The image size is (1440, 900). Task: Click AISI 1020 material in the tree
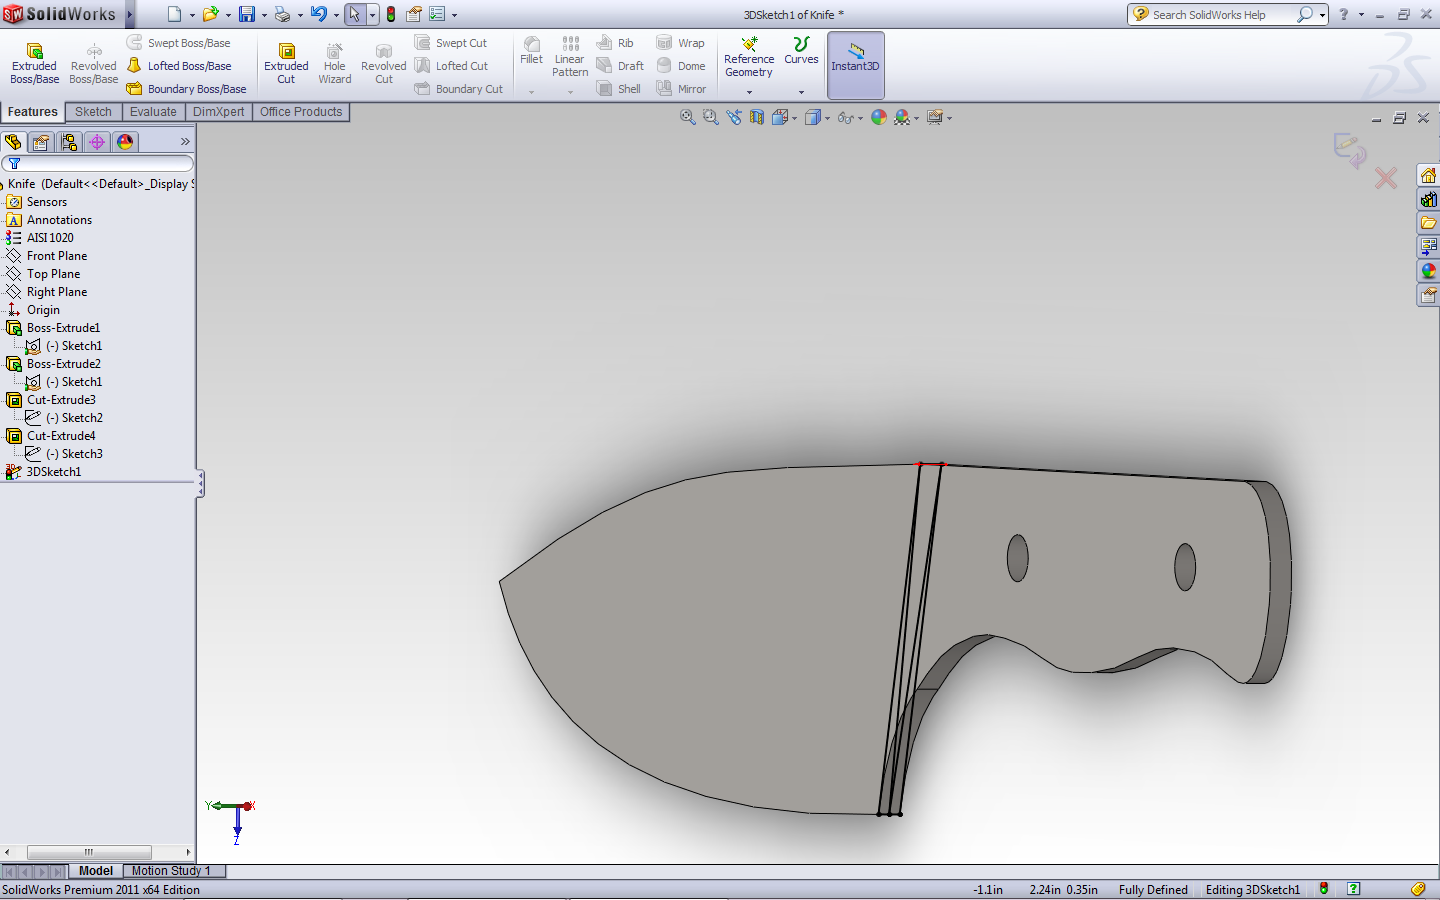50,238
